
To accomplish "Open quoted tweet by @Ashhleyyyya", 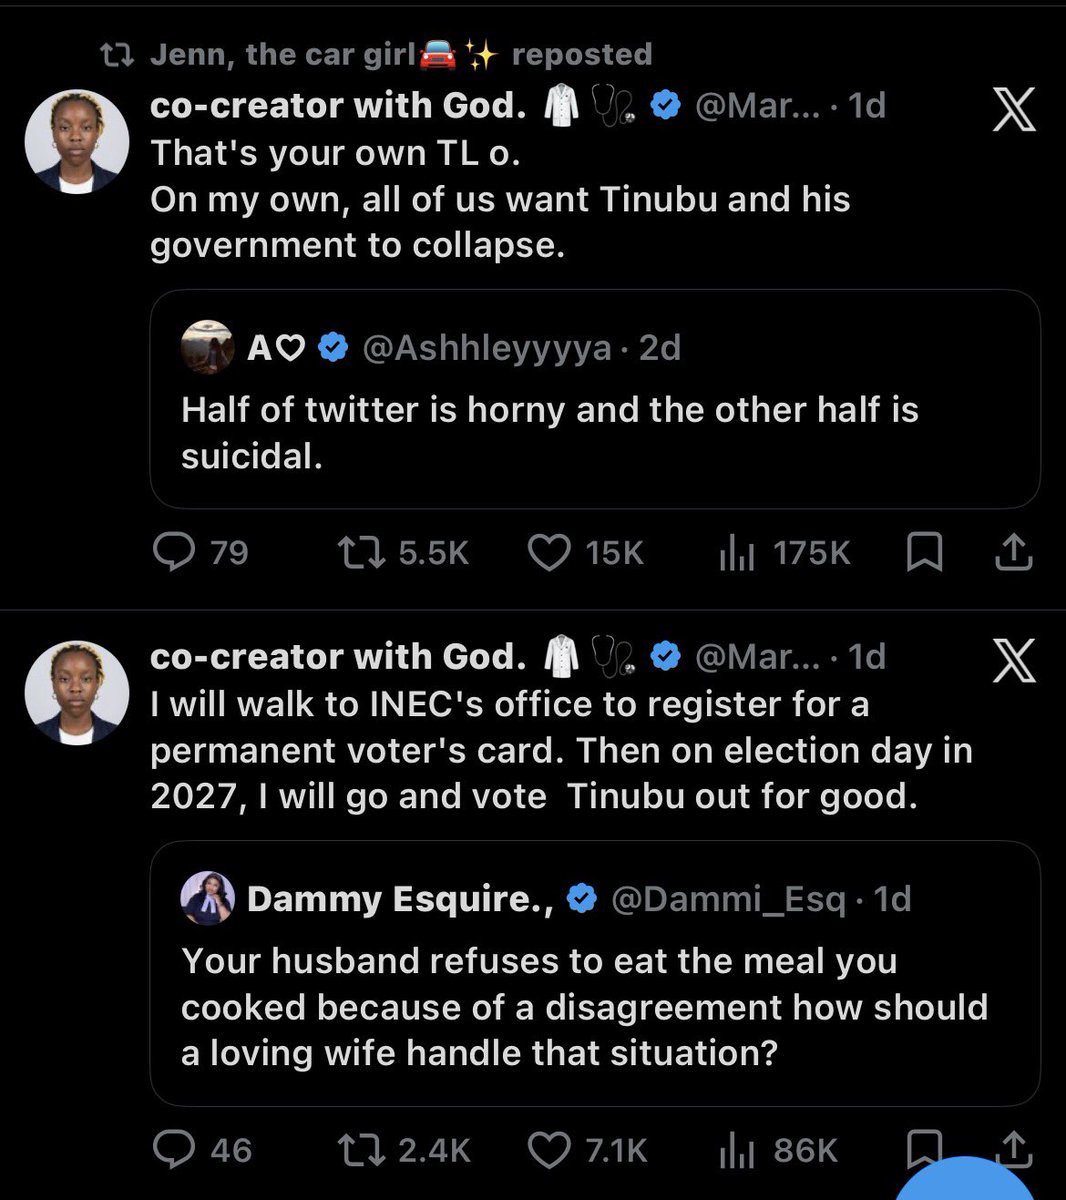I will pyautogui.click(x=595, y=399).
